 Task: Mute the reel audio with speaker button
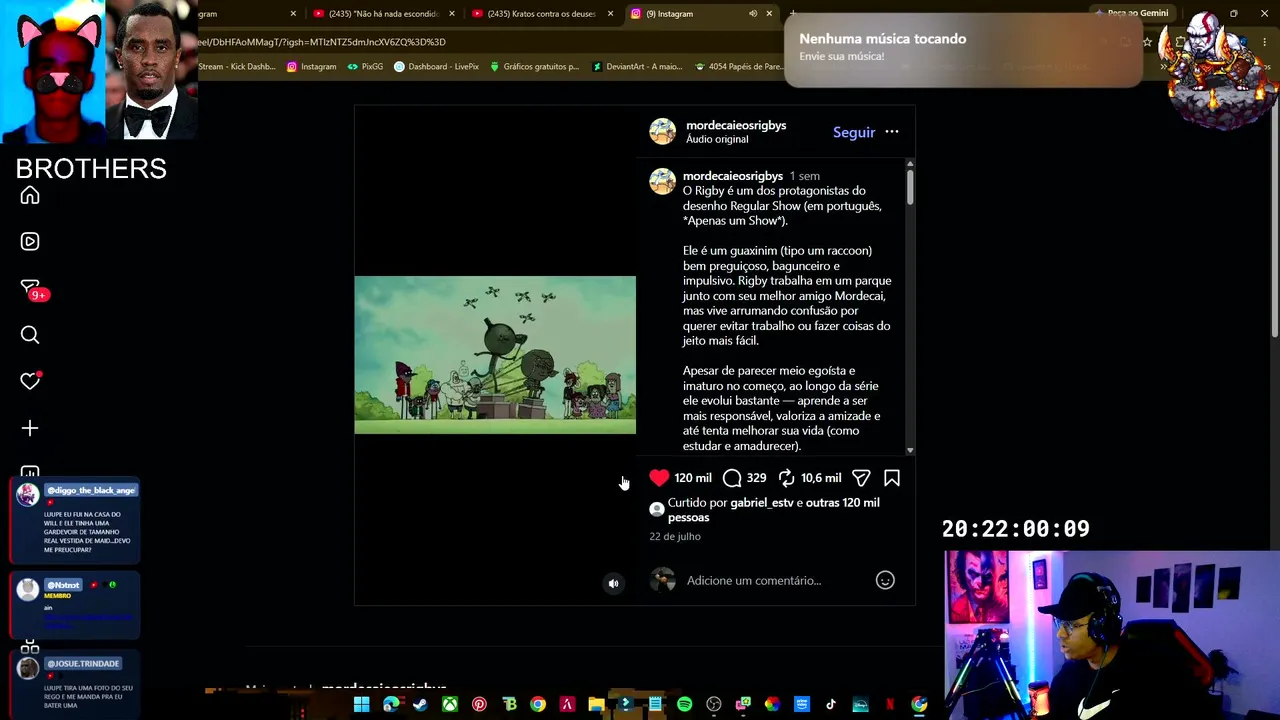[x=614, y=583]
